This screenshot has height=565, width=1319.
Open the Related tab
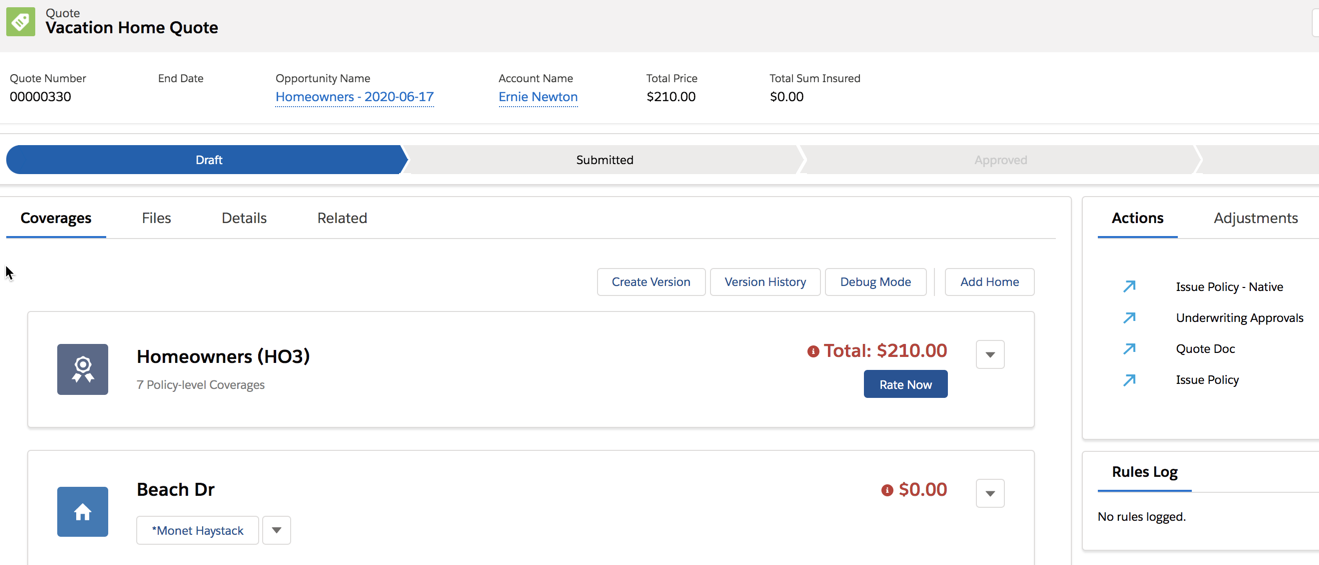[342, 218]
